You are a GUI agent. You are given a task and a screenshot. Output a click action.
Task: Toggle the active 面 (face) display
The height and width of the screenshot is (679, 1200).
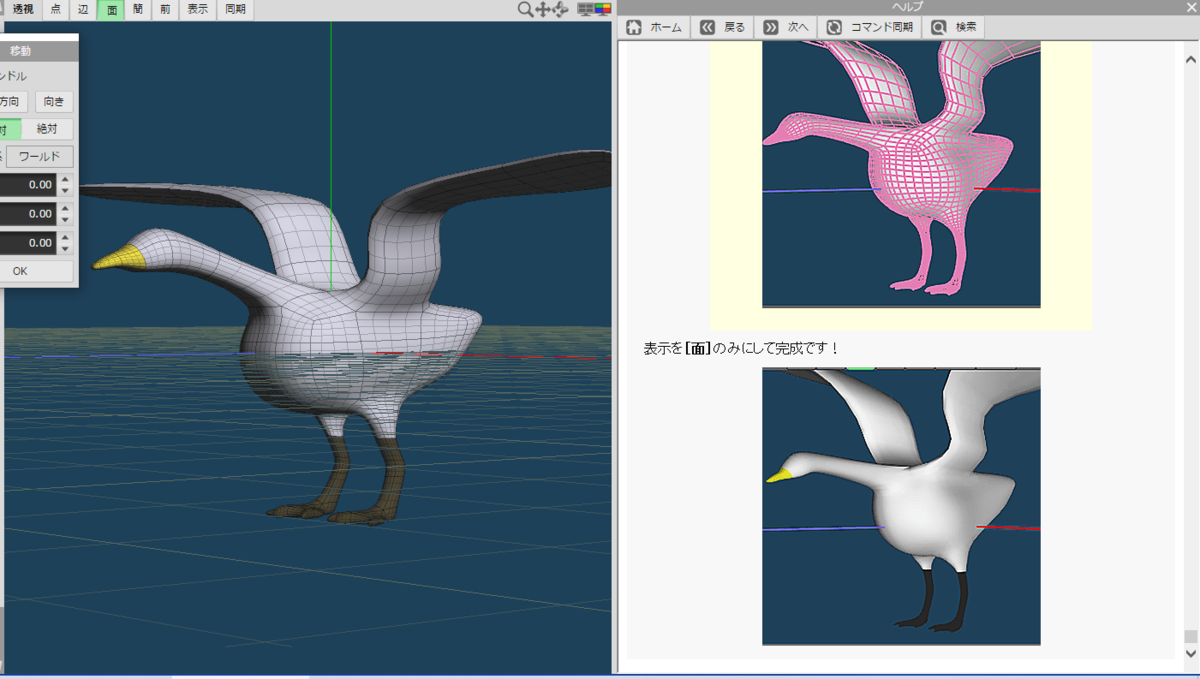point(111,10)
